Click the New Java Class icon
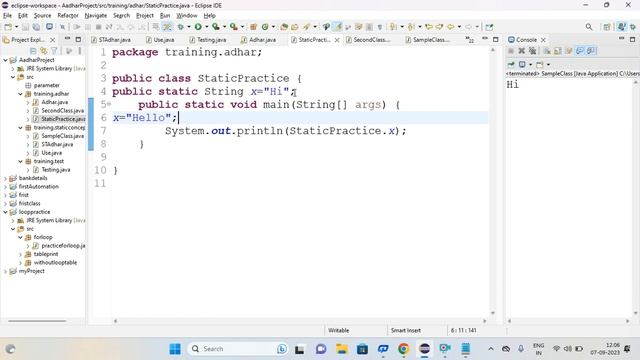This screenshot has height=360, width=640. (265, 27)
